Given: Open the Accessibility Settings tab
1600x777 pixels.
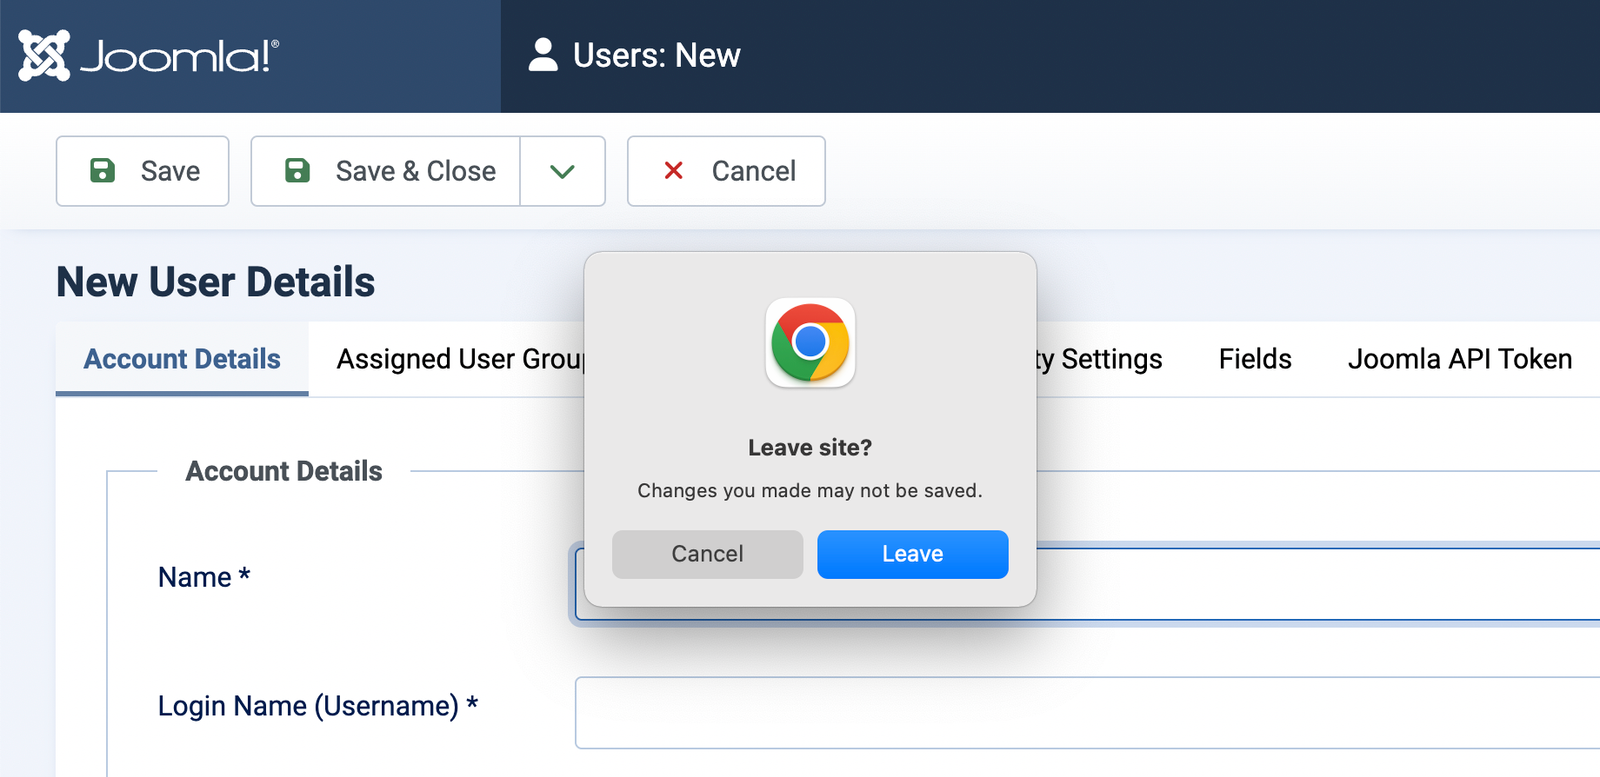Looking at the screenshot, I should (1100, 359).
